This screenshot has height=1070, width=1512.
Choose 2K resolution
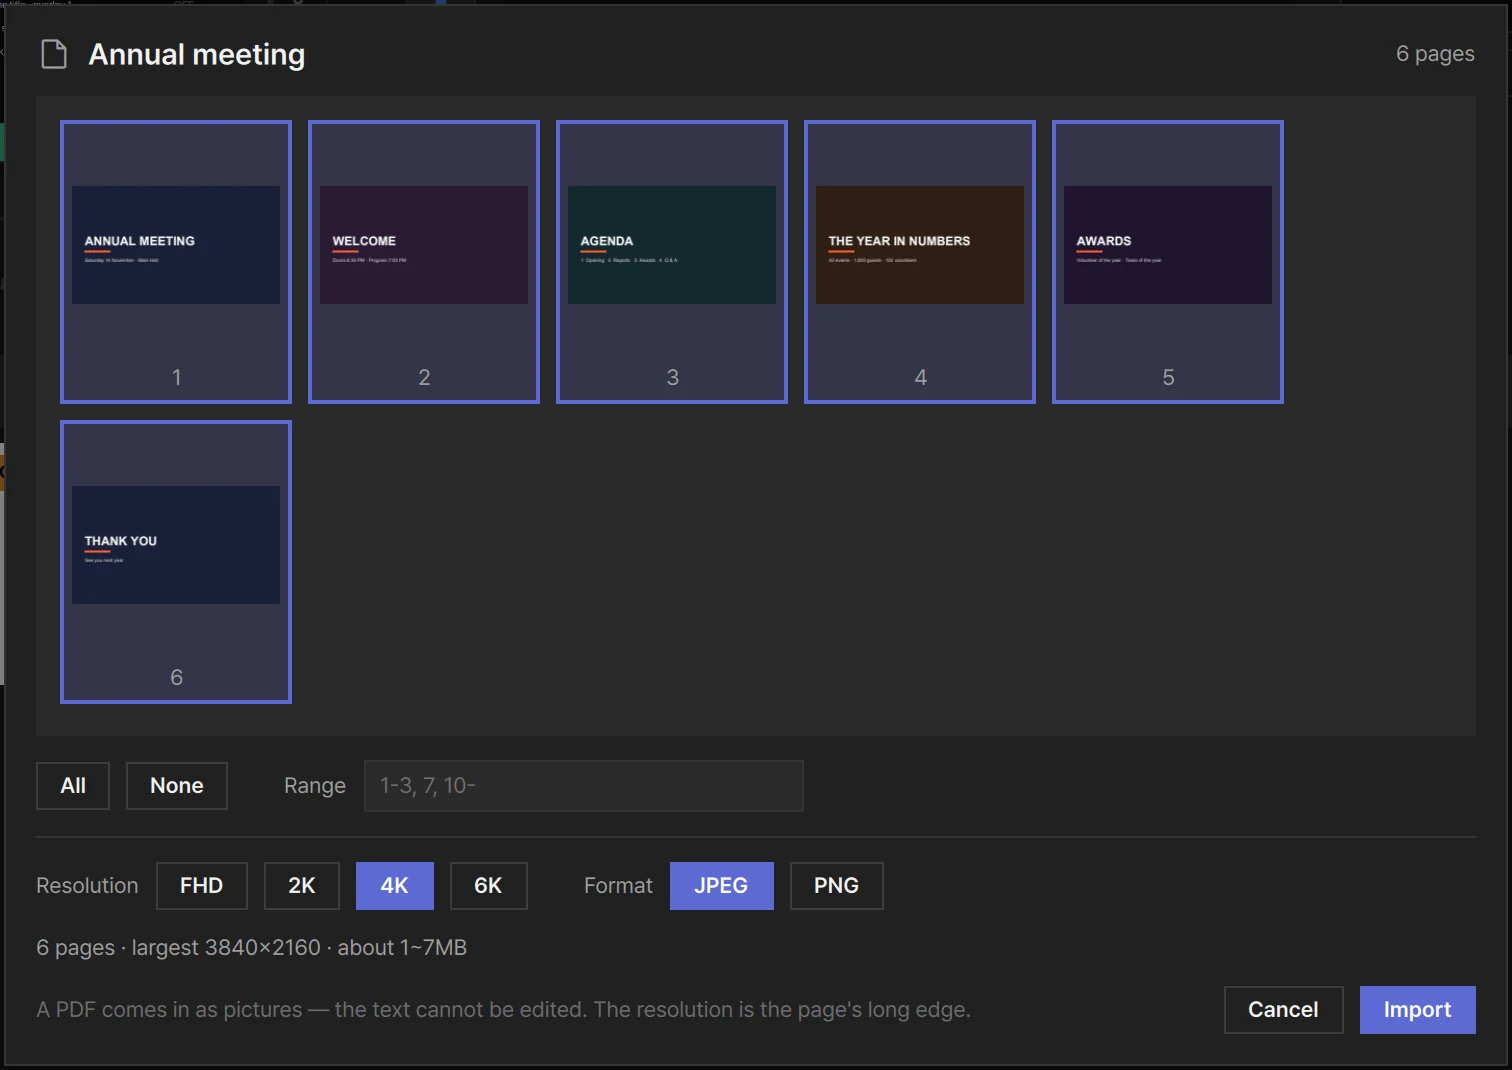click(x=302, y=886)
